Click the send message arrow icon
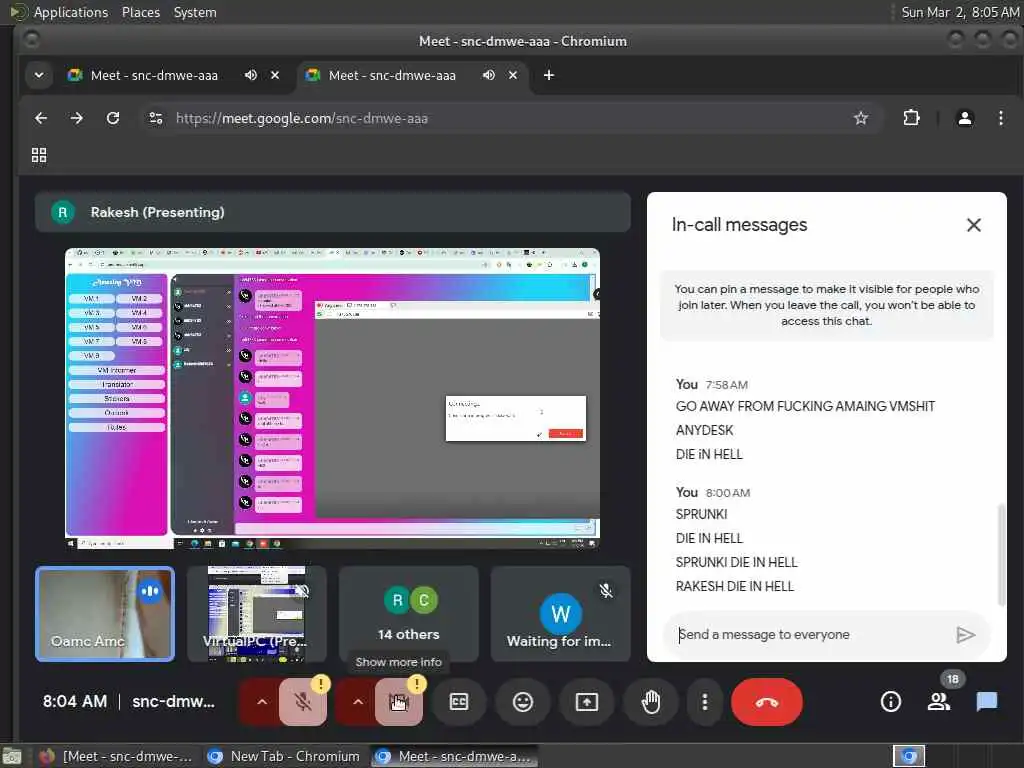This screenshot has width=1024, height=768. (x=965, y=635)
